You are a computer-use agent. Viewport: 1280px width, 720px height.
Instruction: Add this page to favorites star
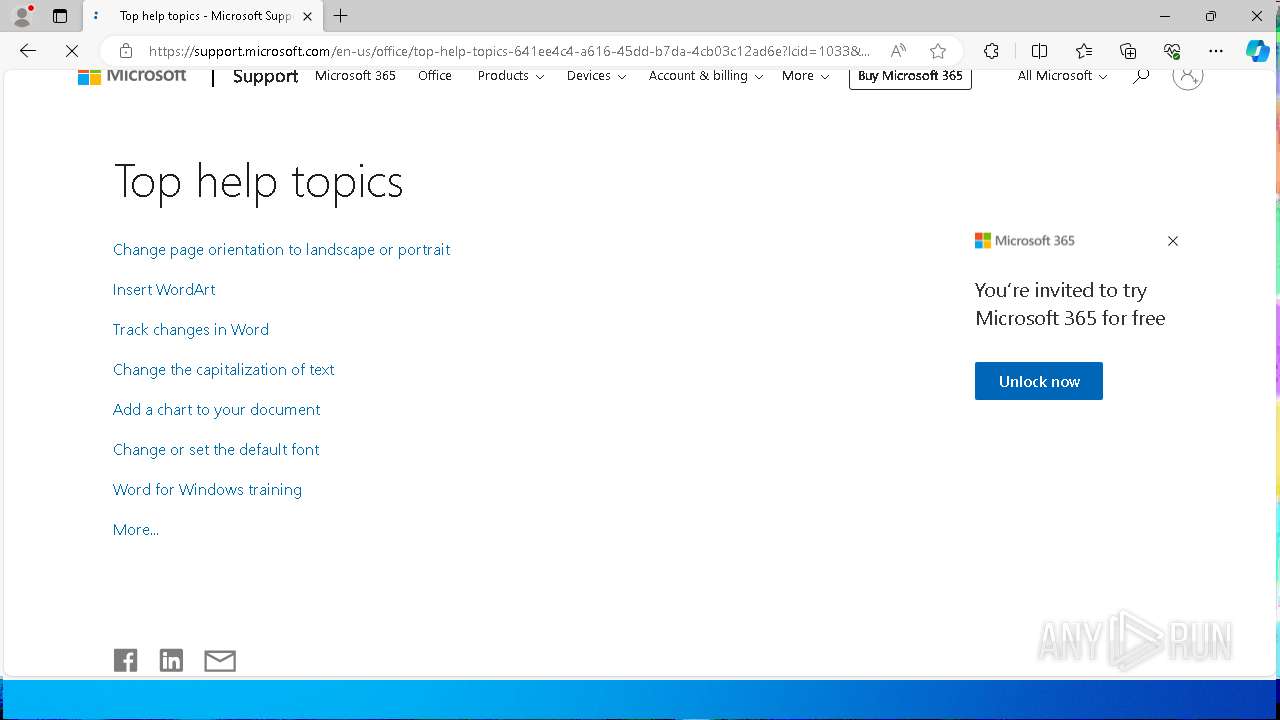coord(937,51)
